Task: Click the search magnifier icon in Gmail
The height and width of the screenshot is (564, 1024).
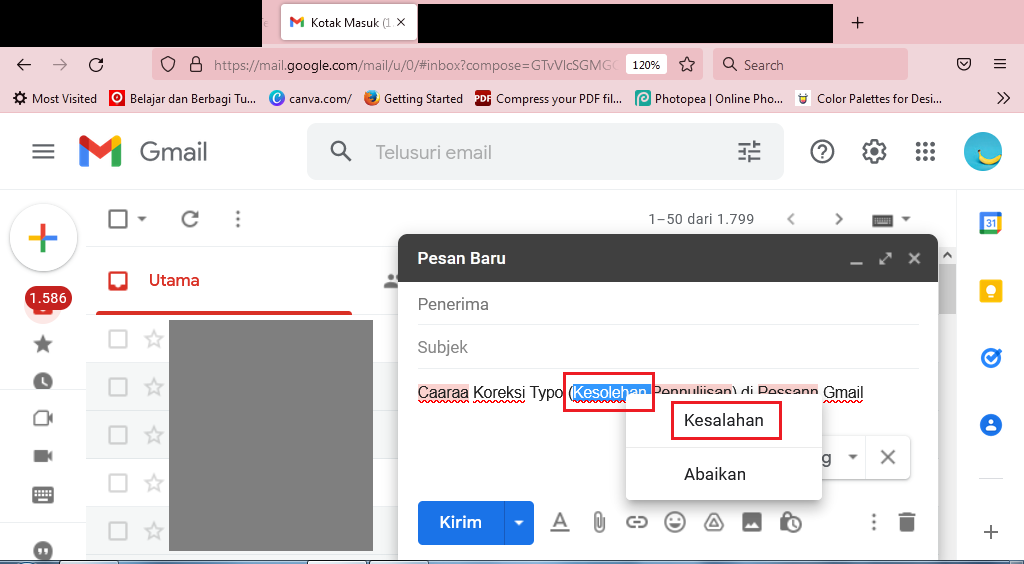Action: [340, 151]
